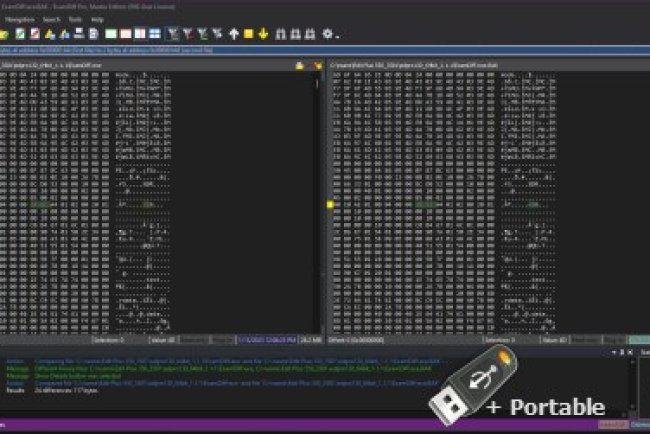Click the yellow difference marker between panes
Viewport: 650px width, 434px height.
330,204
